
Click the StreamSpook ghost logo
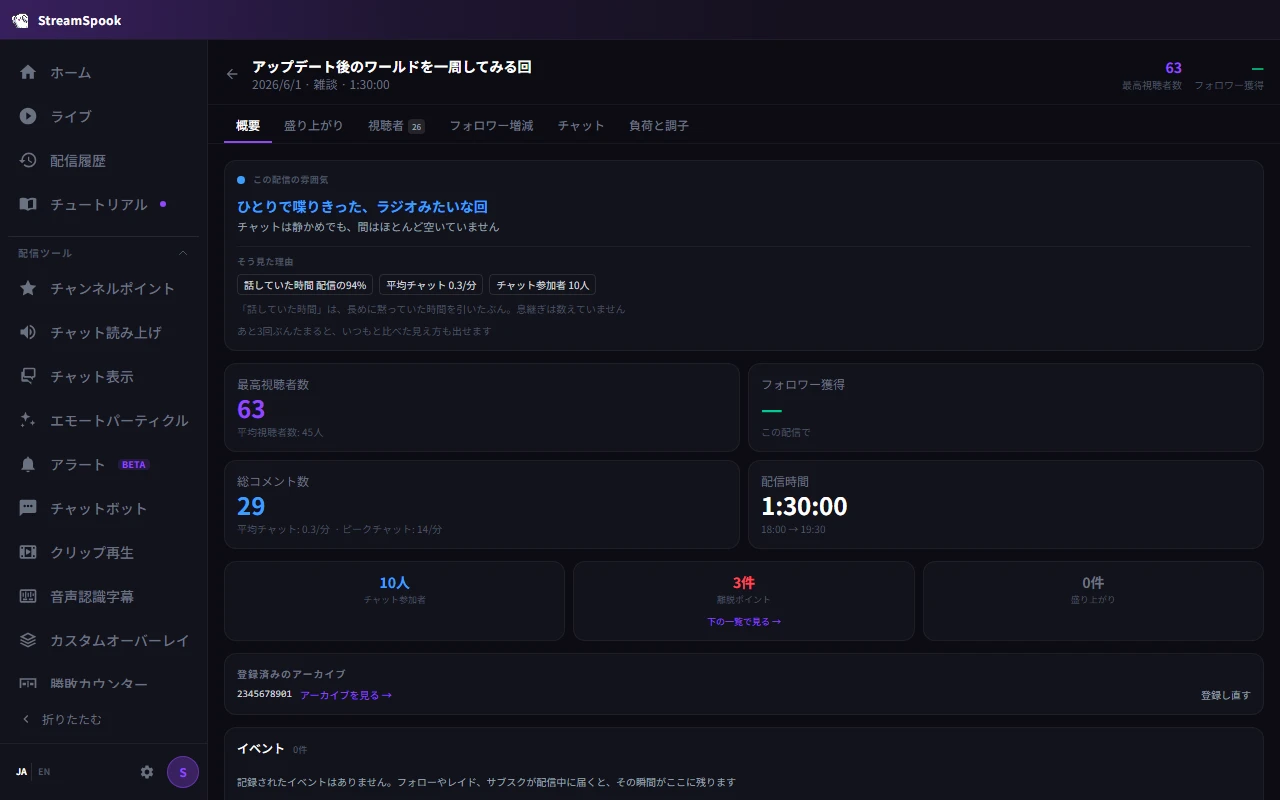tap(20, 20)
